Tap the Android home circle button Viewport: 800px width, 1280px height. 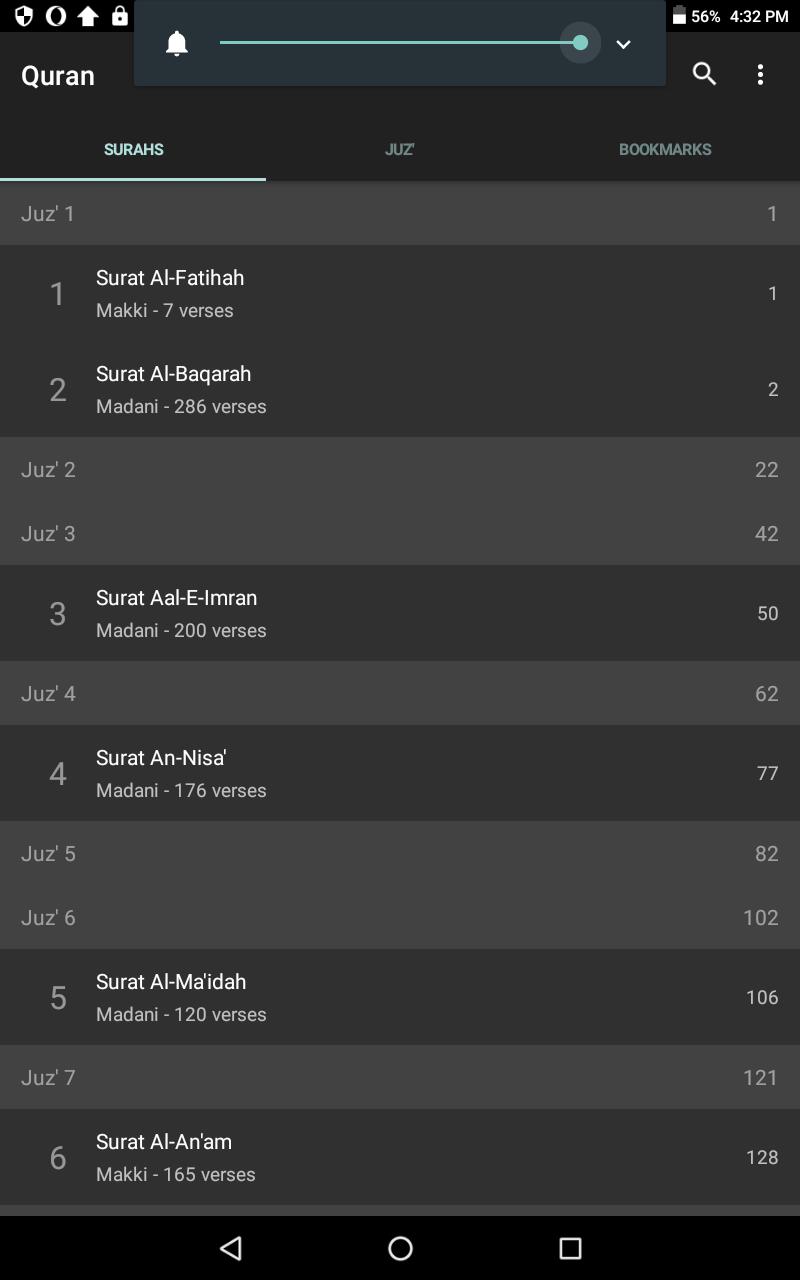tap(400, 1247)
